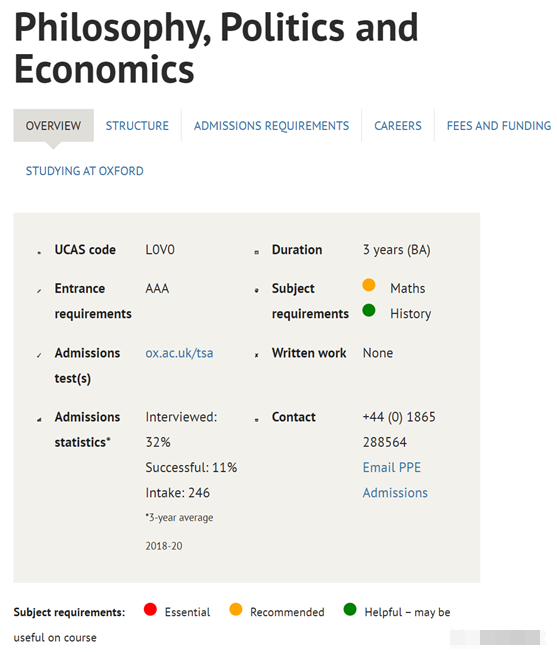Click the green dot beside History
Viewport: 557px width, 652px height.
click(369, 310)
